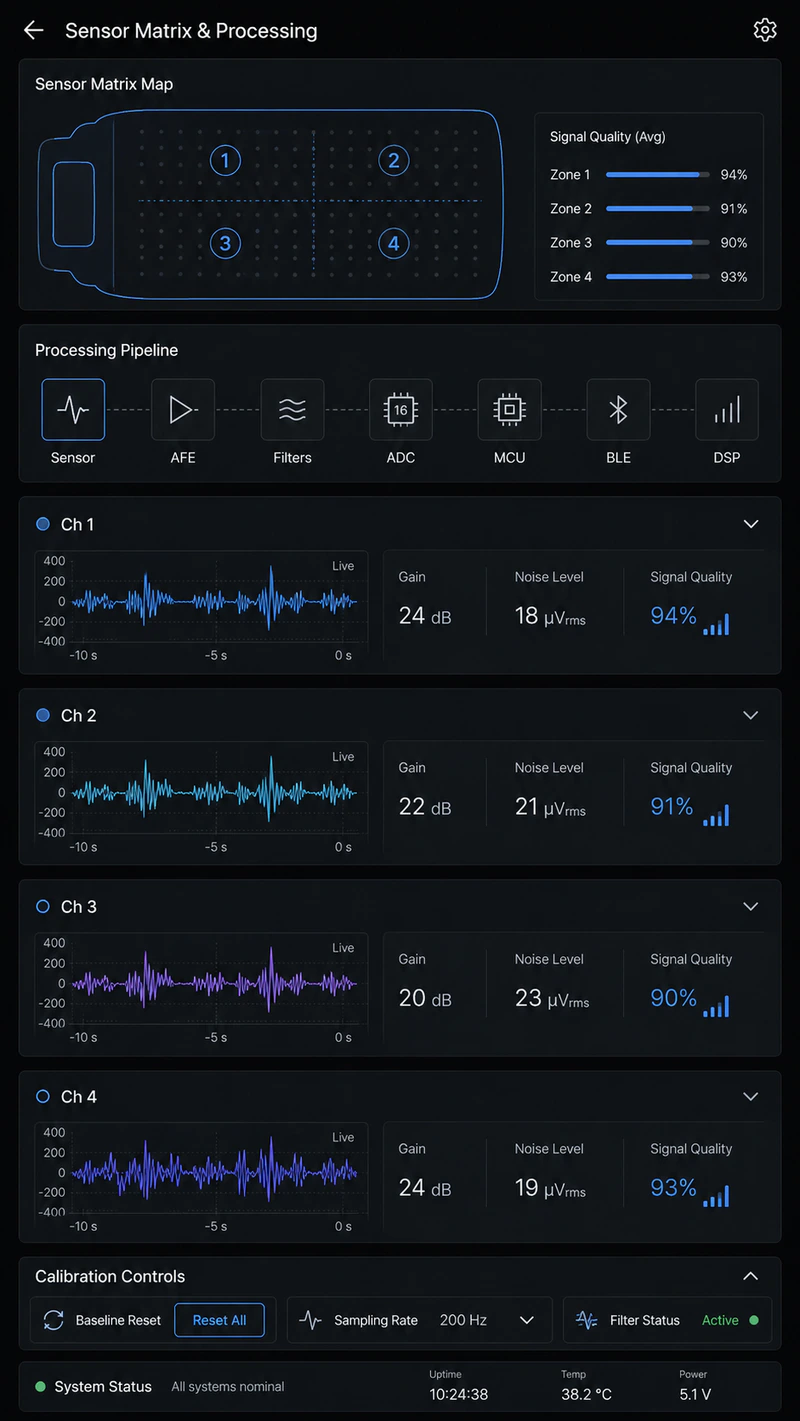This screenshot has width=800, height=1421.
Task: Click the Uptime value 10:24:38
Action: (x=458, y=1394)
